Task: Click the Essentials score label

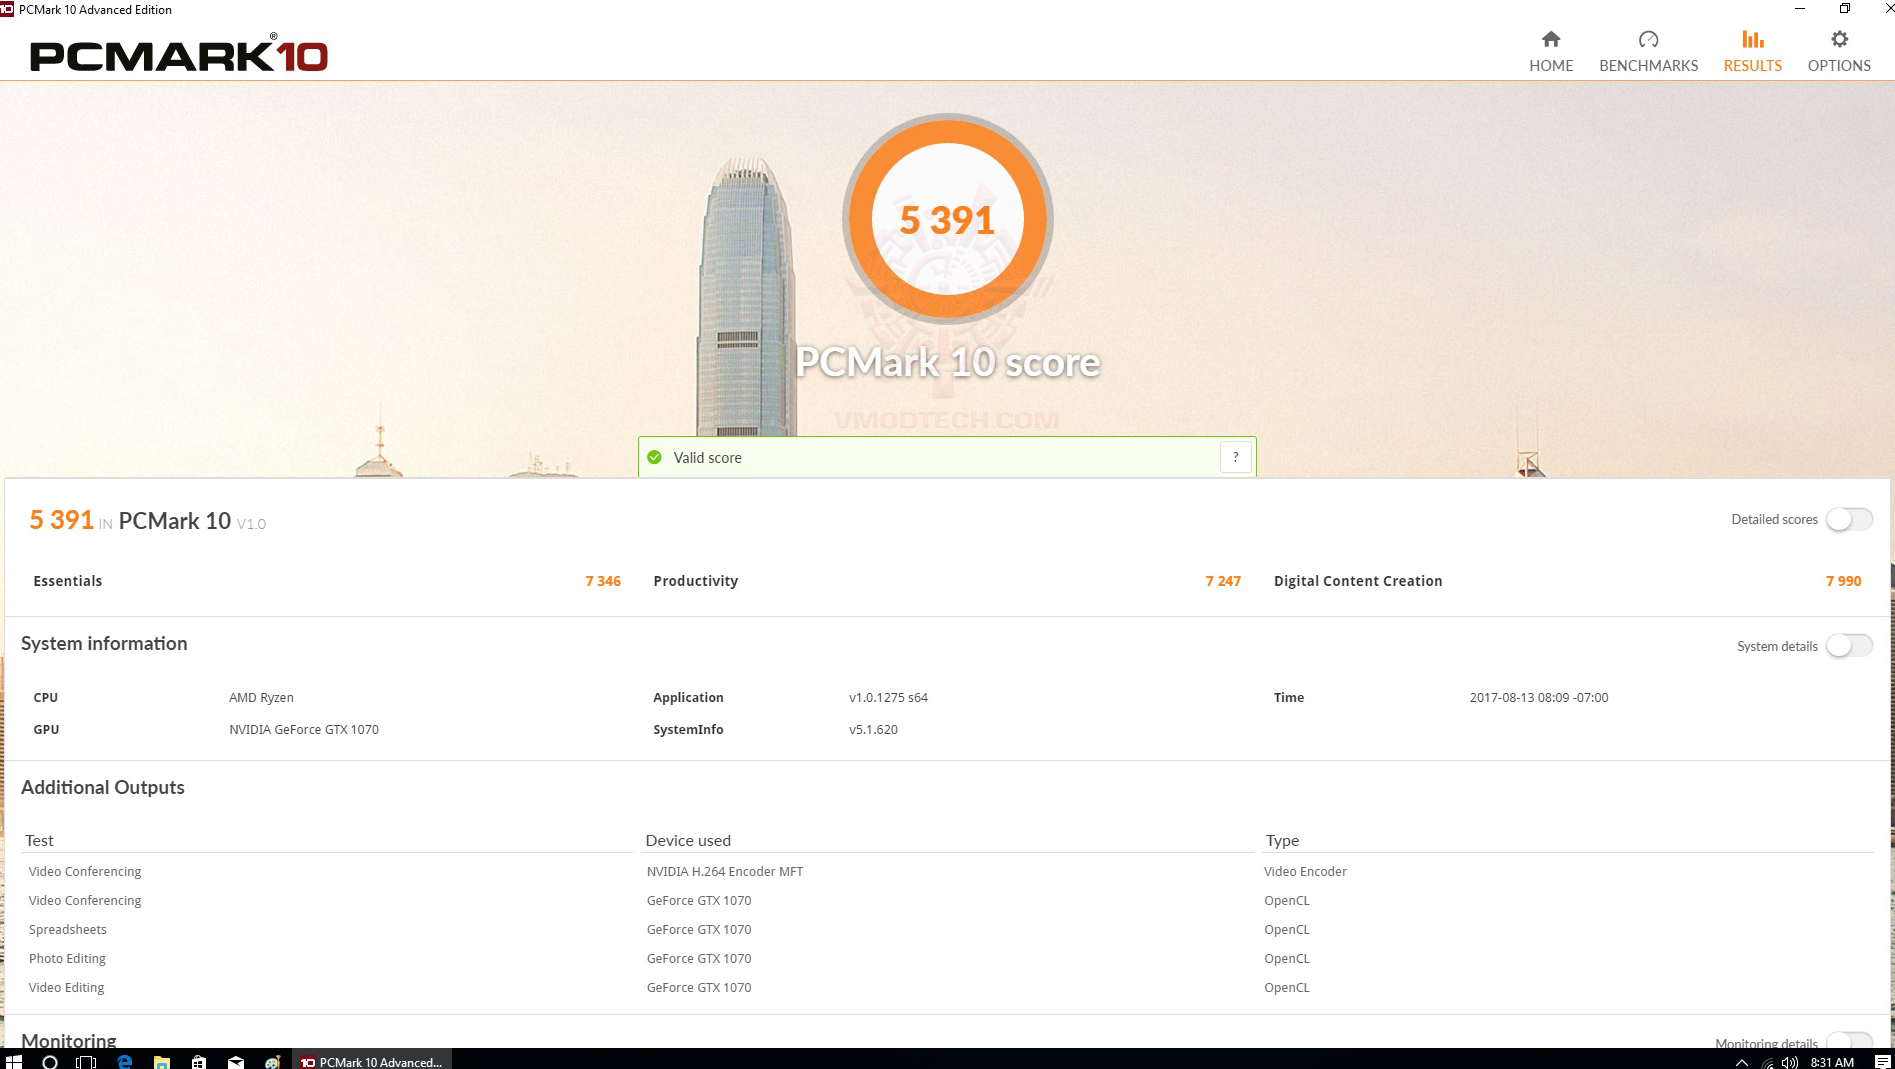Action: [x=68, y=581]
